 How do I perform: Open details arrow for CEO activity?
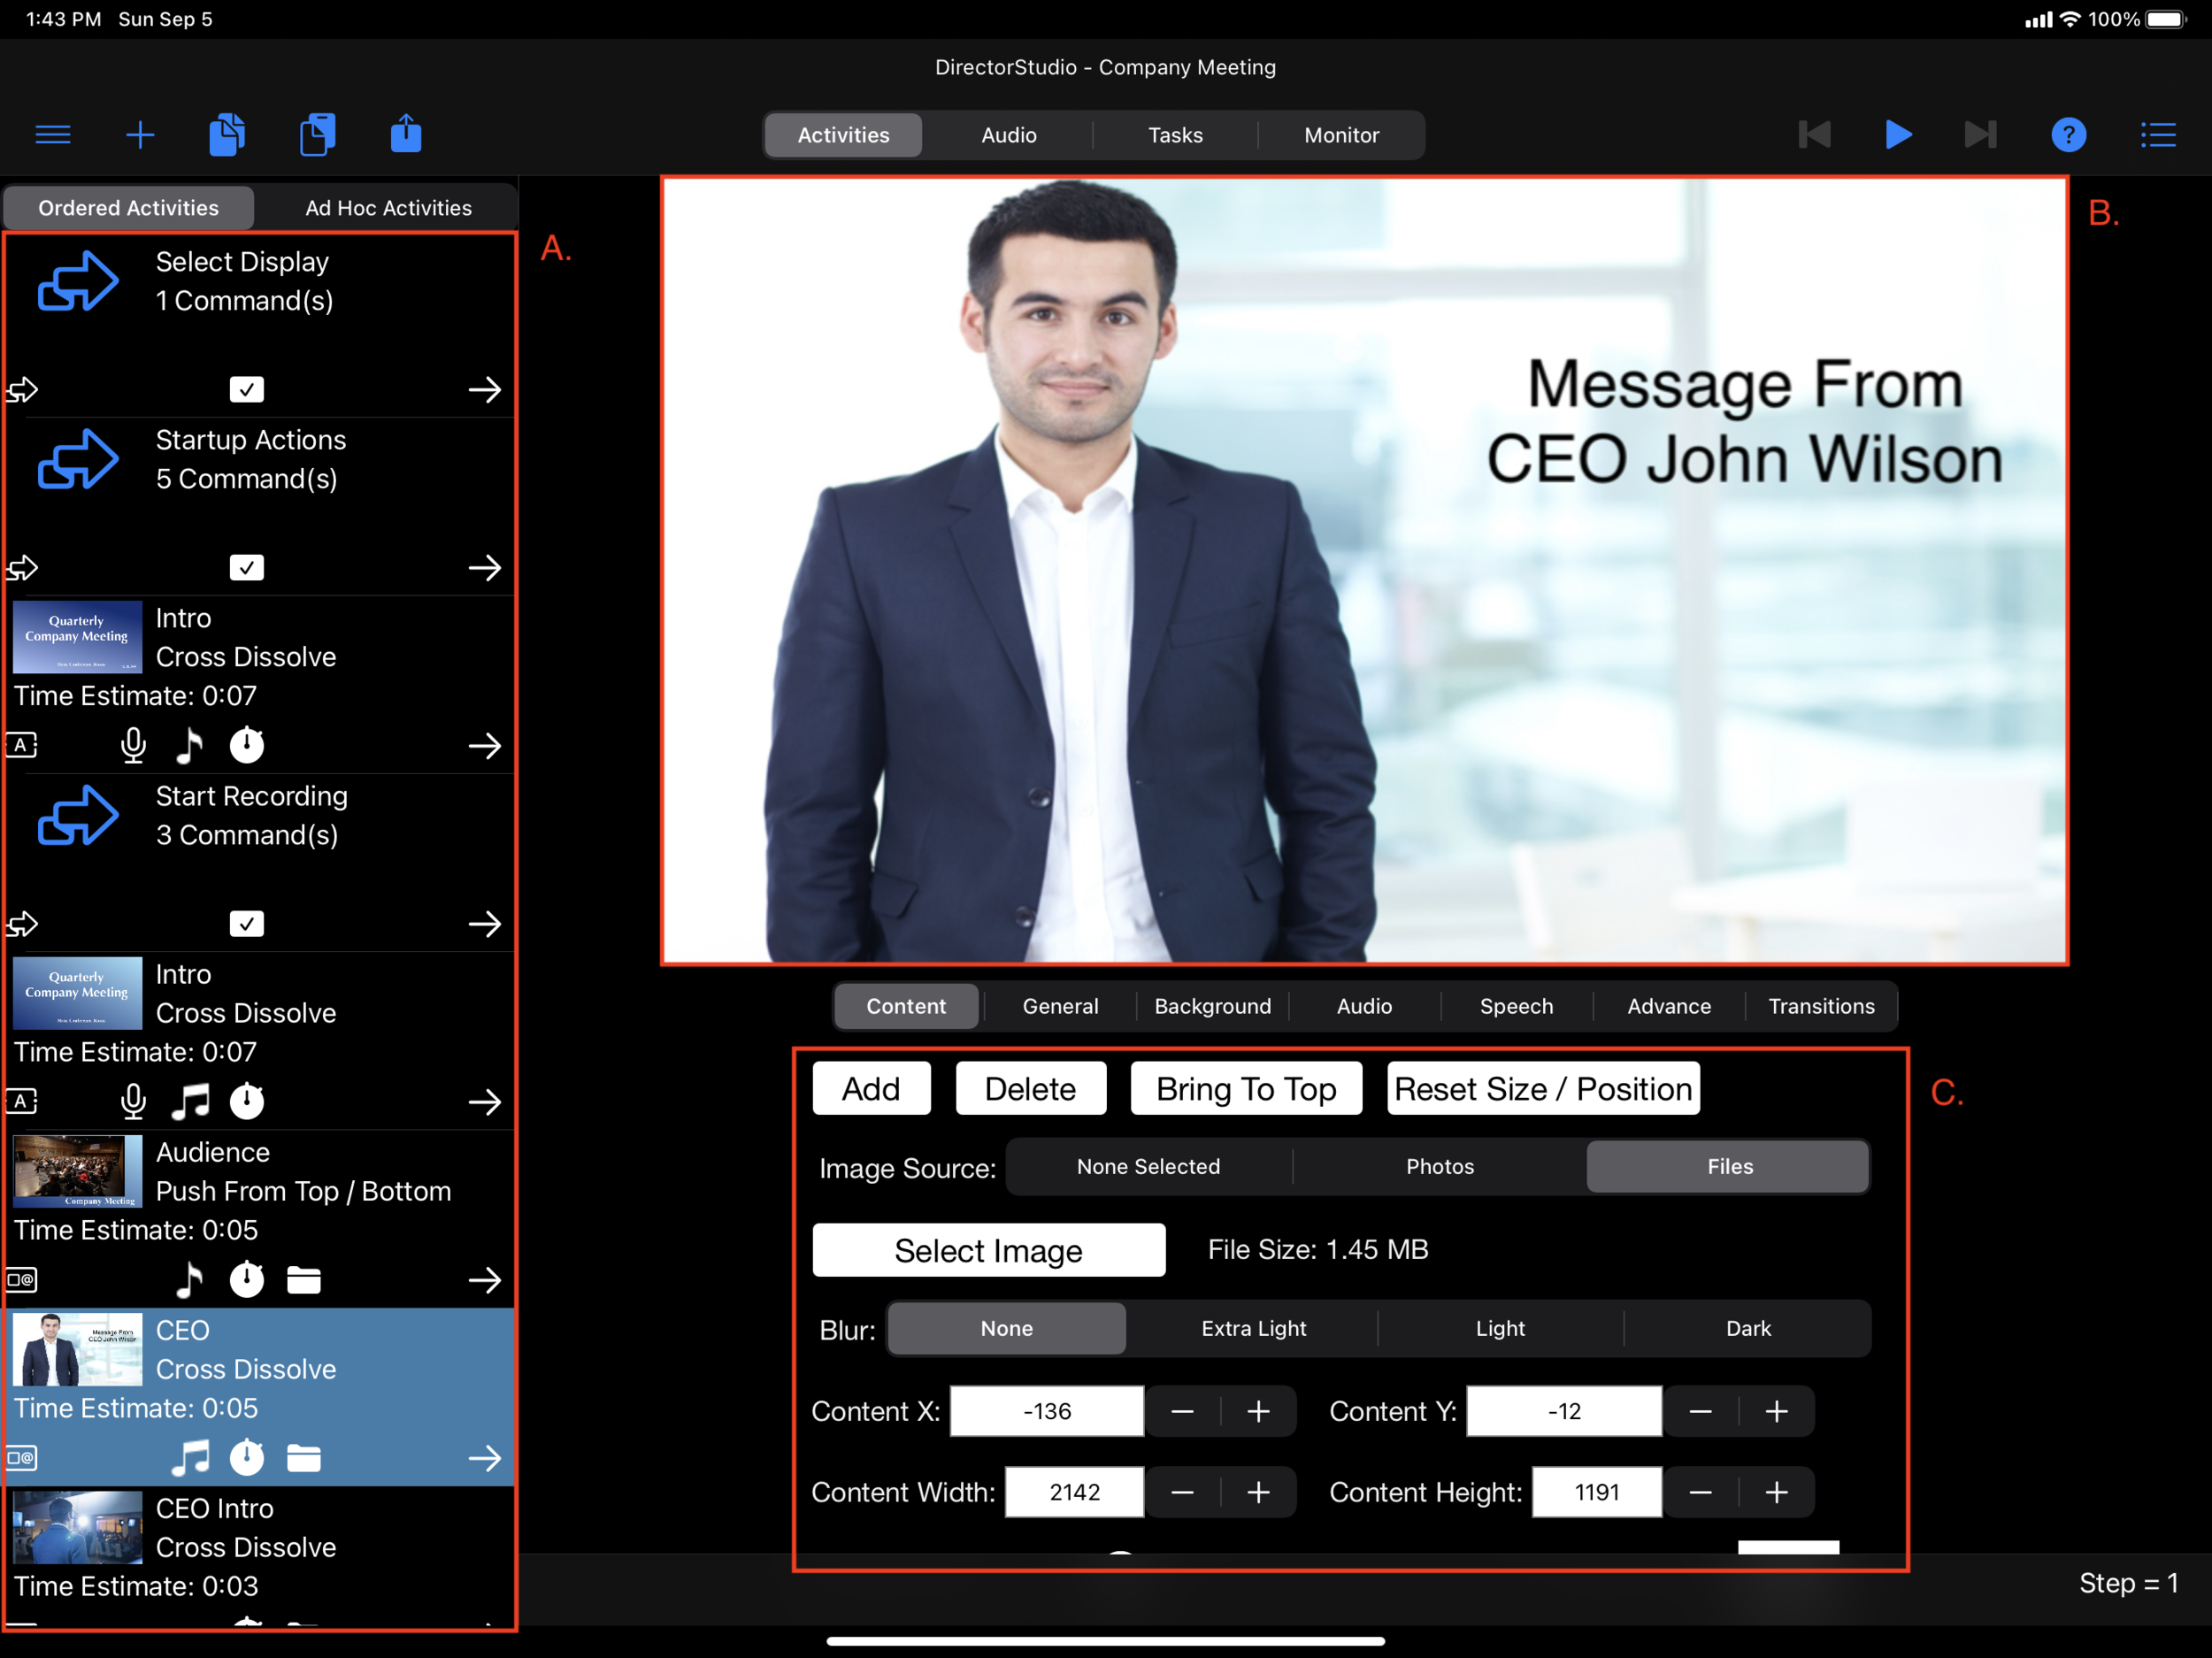click(485, 1458)
